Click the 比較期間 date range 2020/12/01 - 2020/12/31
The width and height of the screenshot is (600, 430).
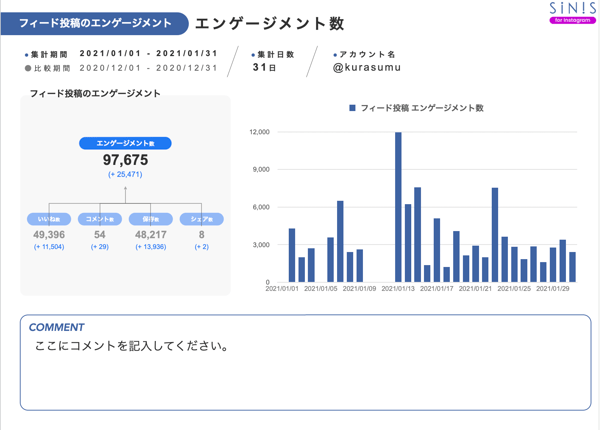148,68
